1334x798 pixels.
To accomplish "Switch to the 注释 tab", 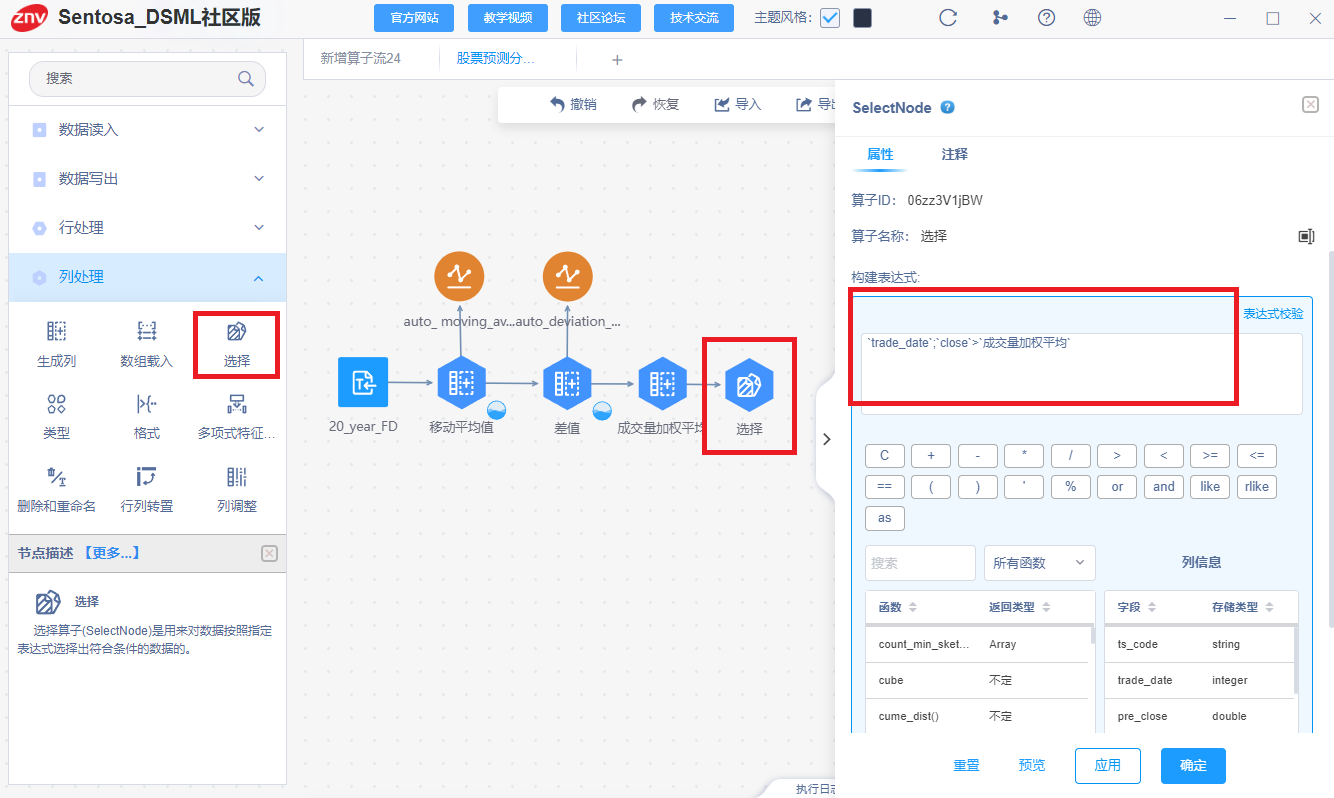I will (x=955, y=155).
